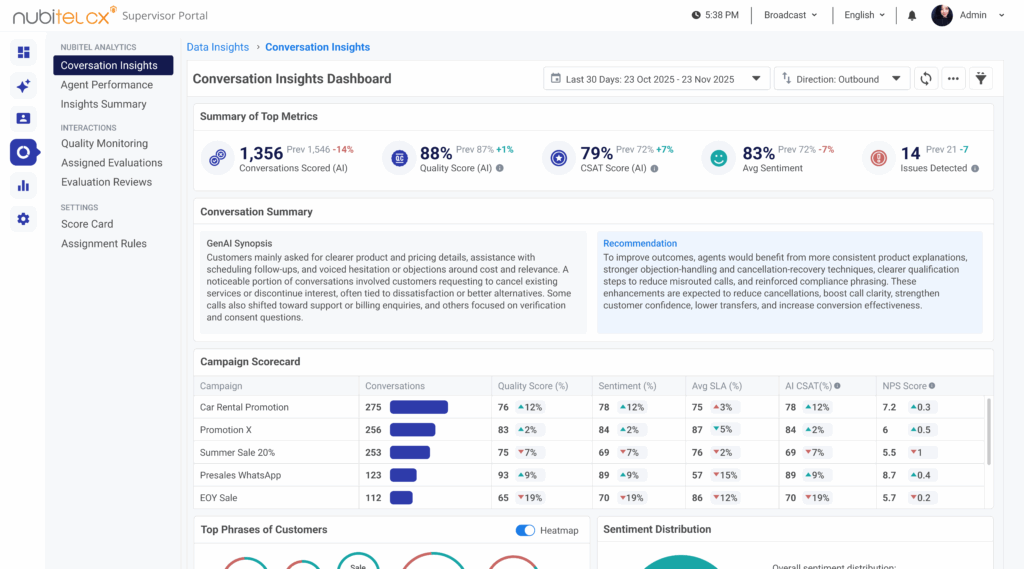
Task: Open Assigned Evaluations in sidebar
Action: point(112,163)
